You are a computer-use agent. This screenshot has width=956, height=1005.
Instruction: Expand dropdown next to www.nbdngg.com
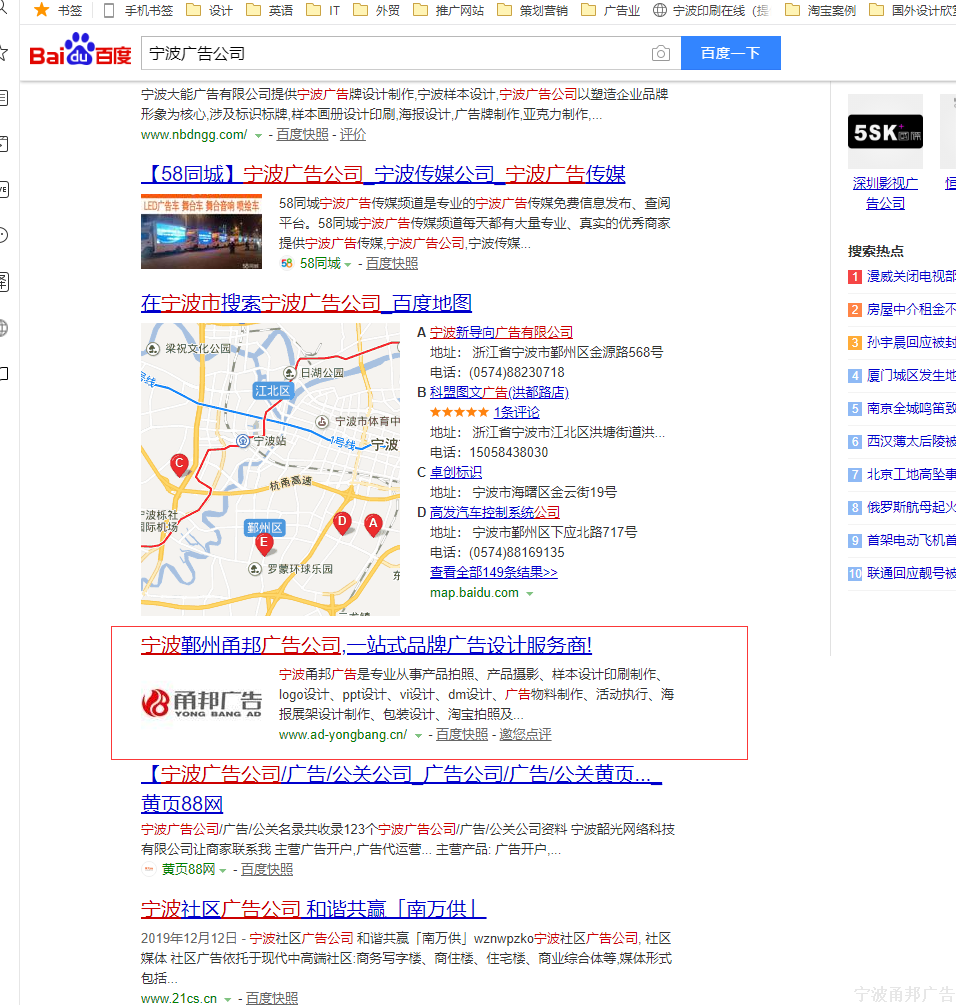(258, 135)
